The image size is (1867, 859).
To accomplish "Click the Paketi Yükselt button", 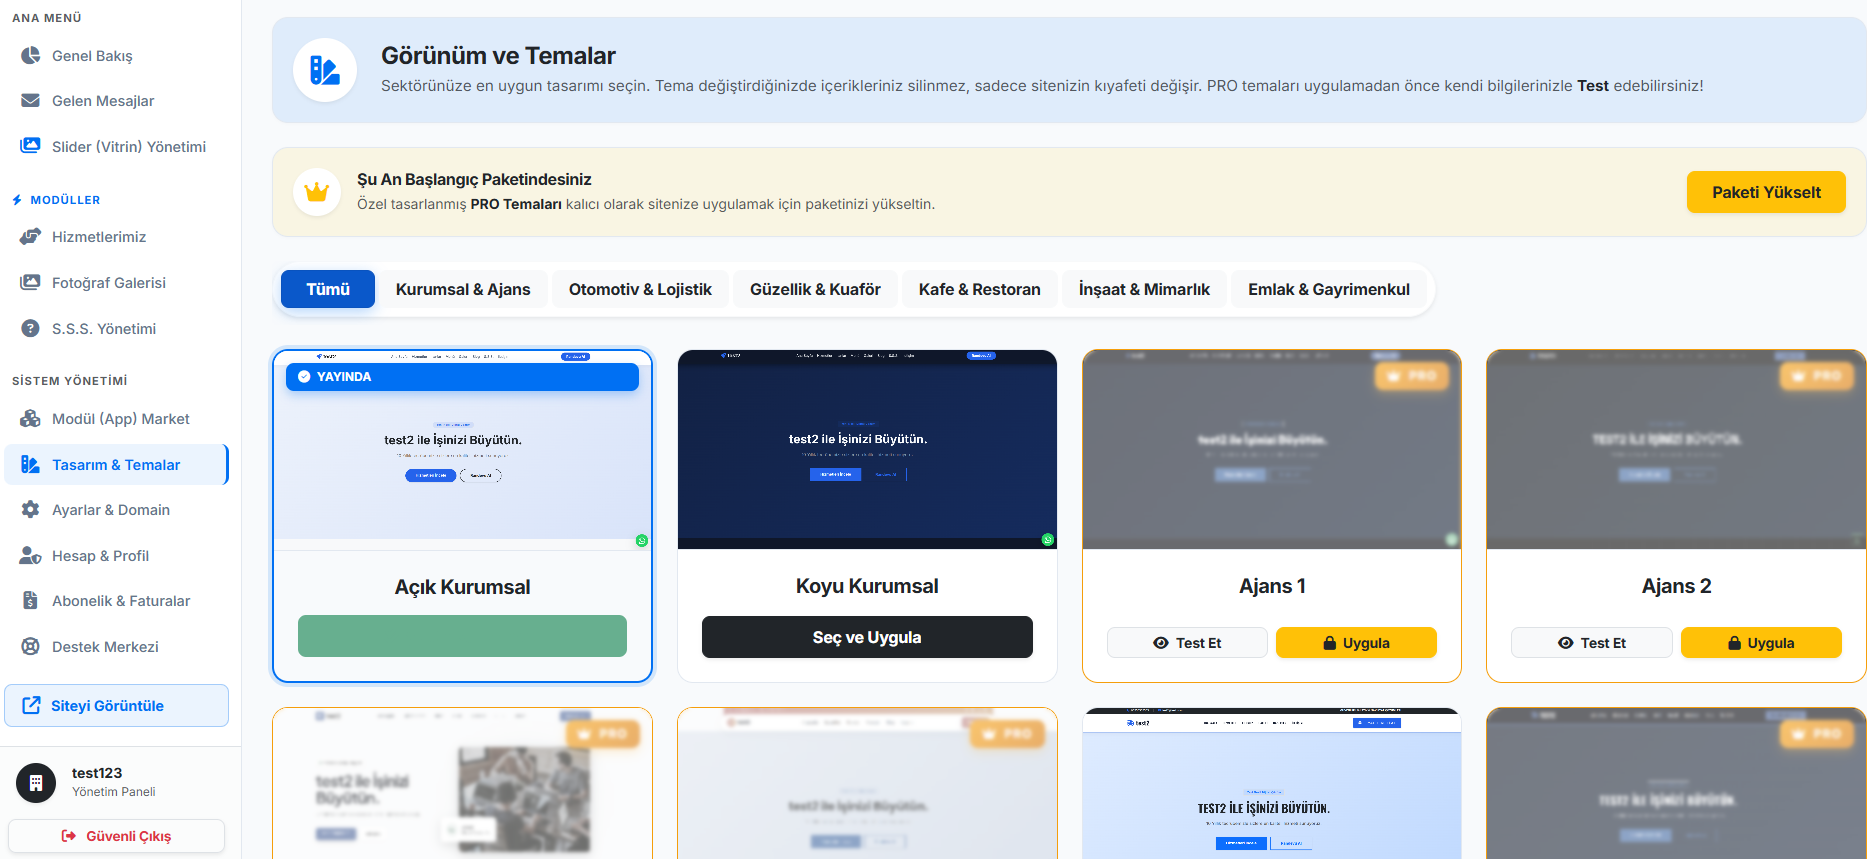I will coord(1766,192).
